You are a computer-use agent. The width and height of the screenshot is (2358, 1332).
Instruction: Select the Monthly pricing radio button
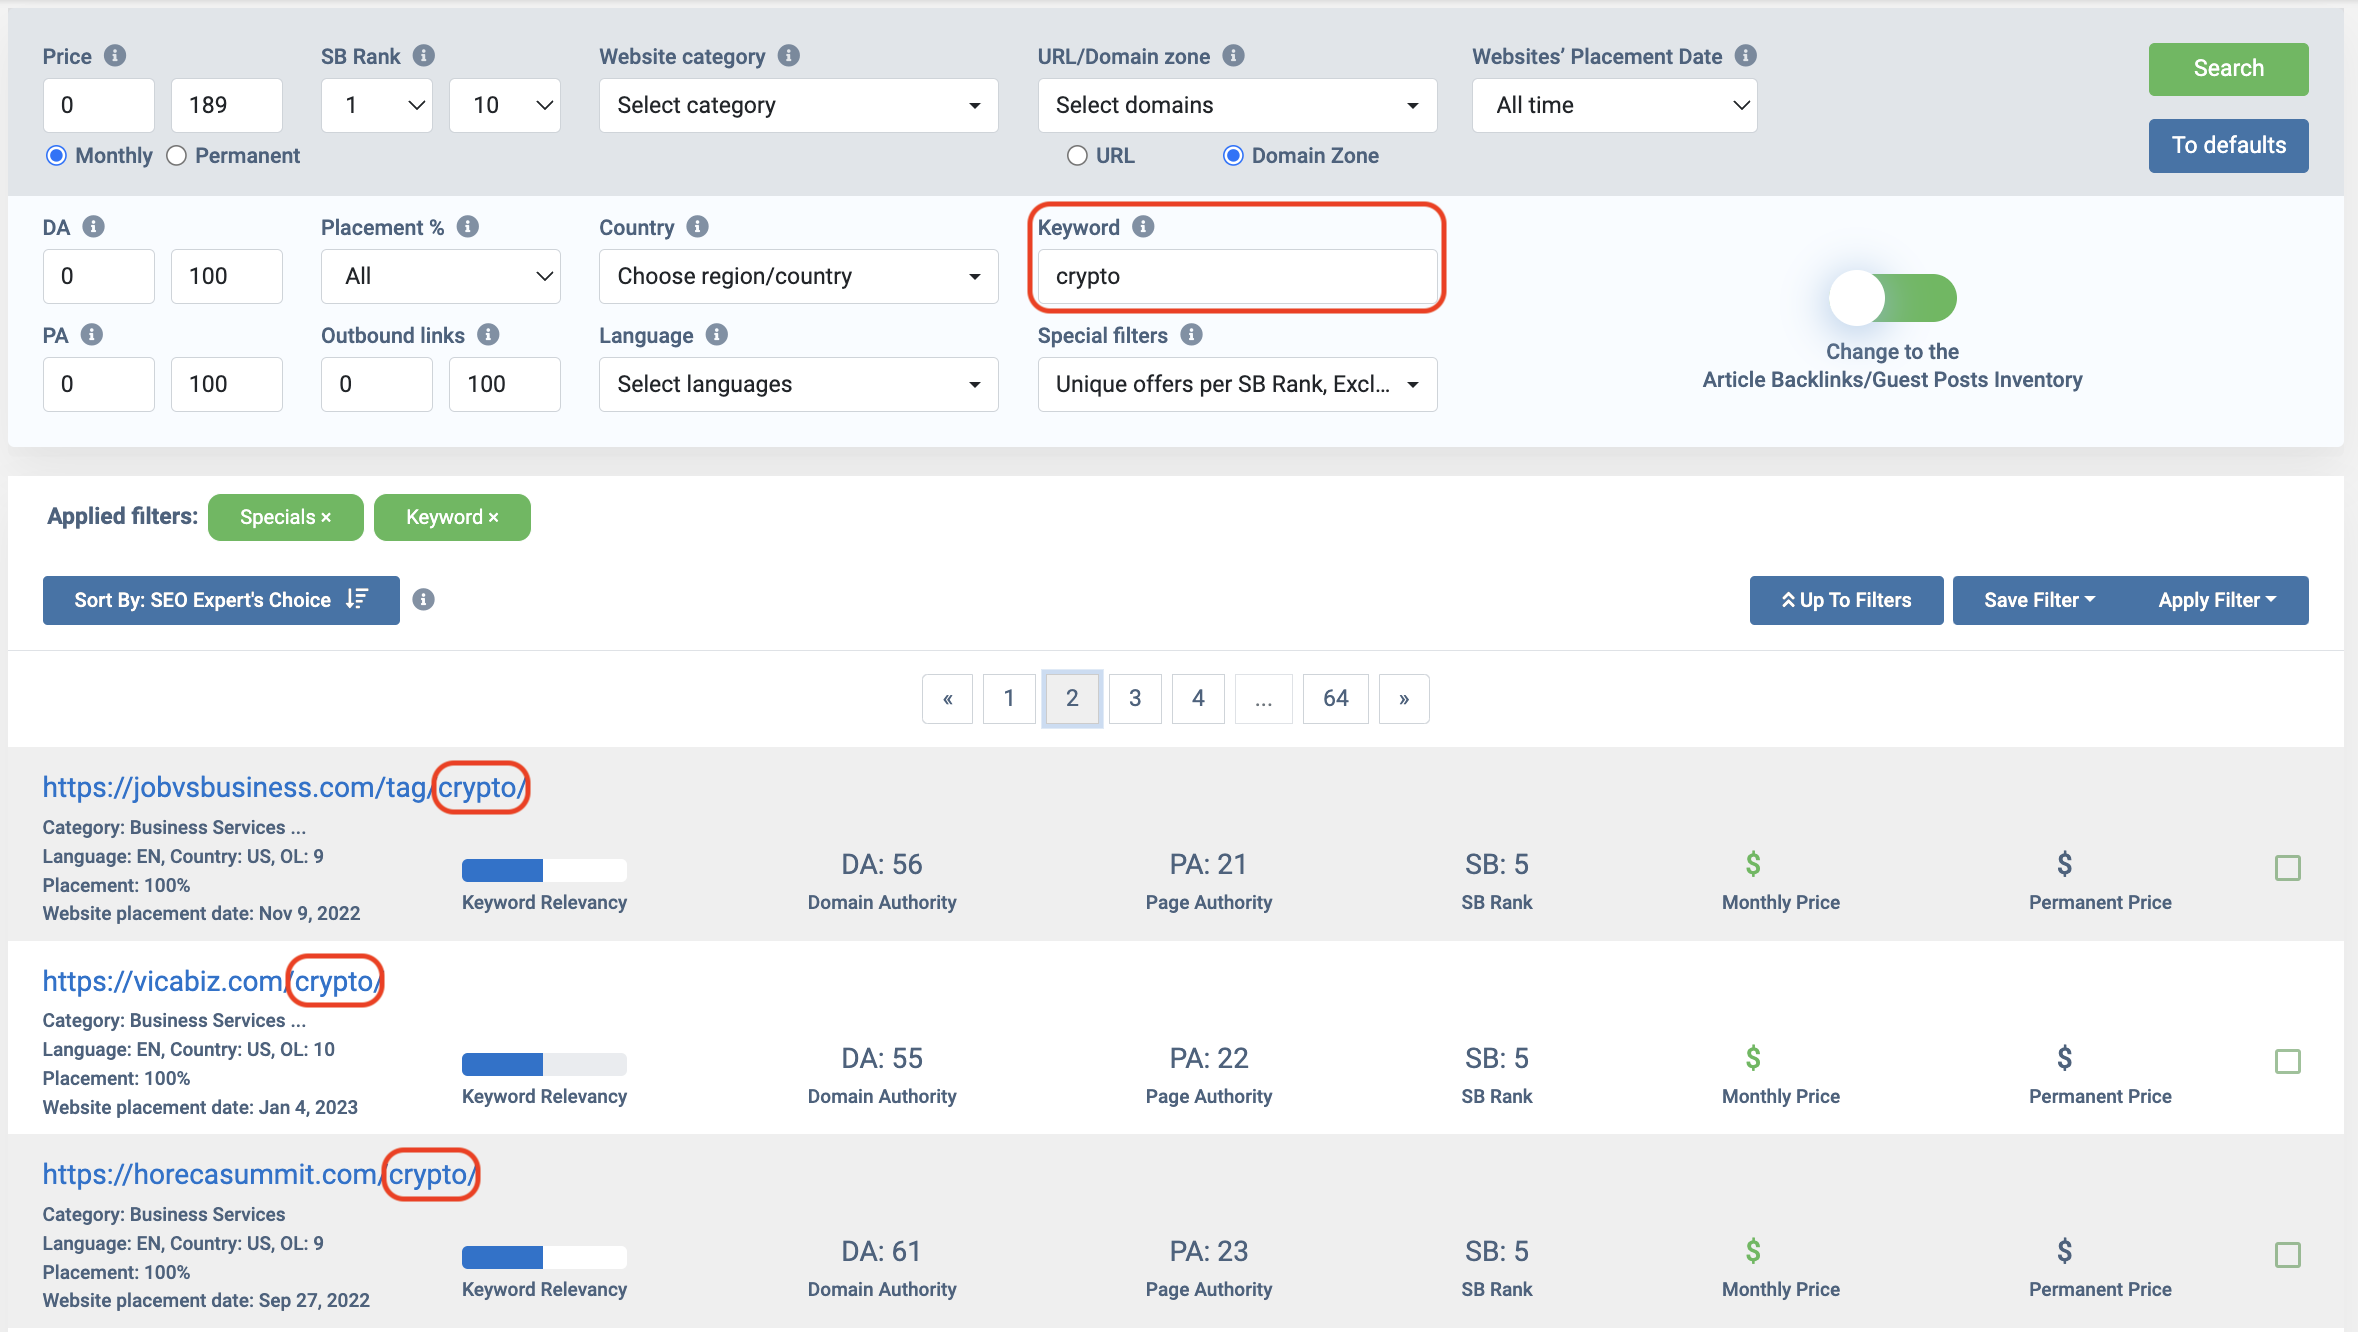(55, 156)
